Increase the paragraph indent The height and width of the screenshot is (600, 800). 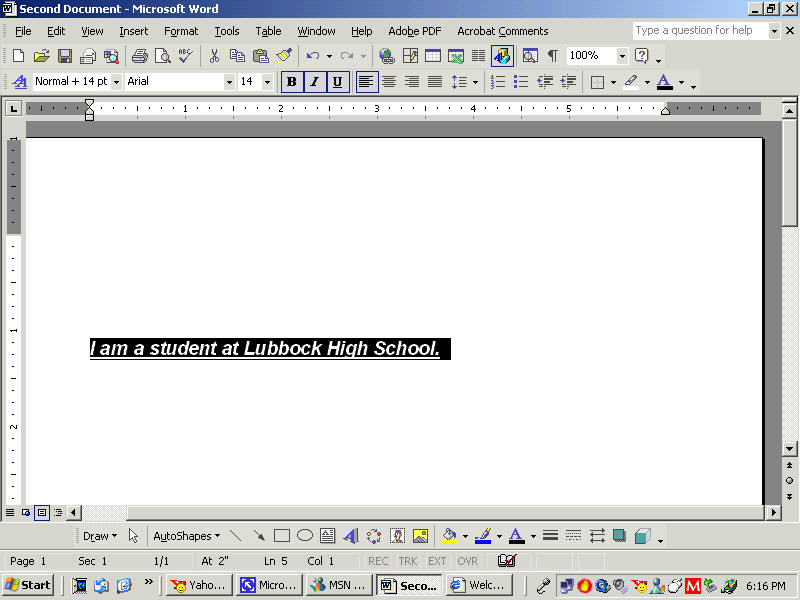tap(568, 82)
